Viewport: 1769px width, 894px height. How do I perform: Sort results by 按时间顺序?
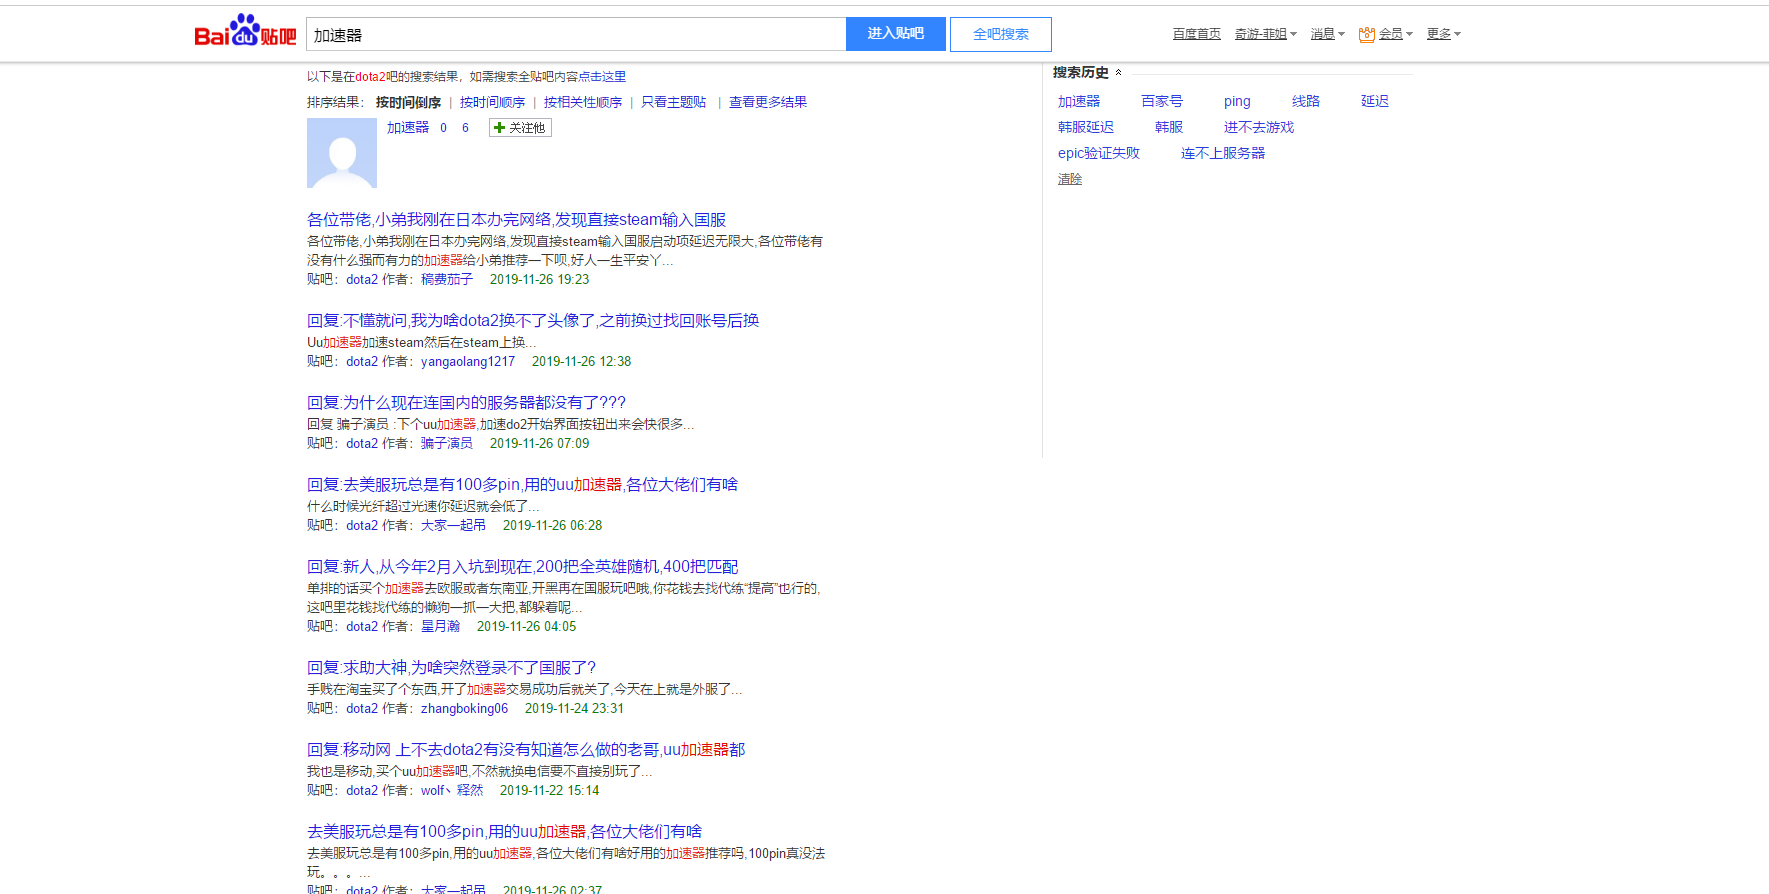click(492, 102)
